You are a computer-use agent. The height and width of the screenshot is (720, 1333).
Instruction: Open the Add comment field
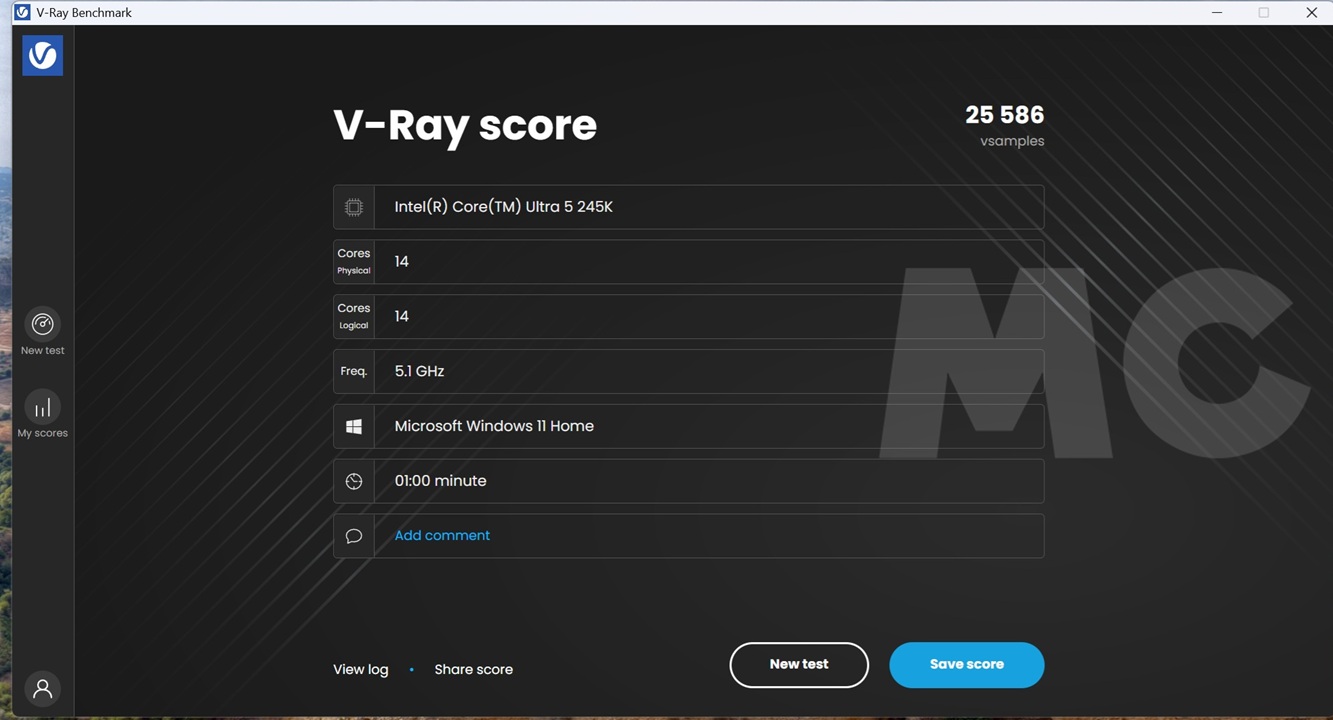(x=441, y=535)
